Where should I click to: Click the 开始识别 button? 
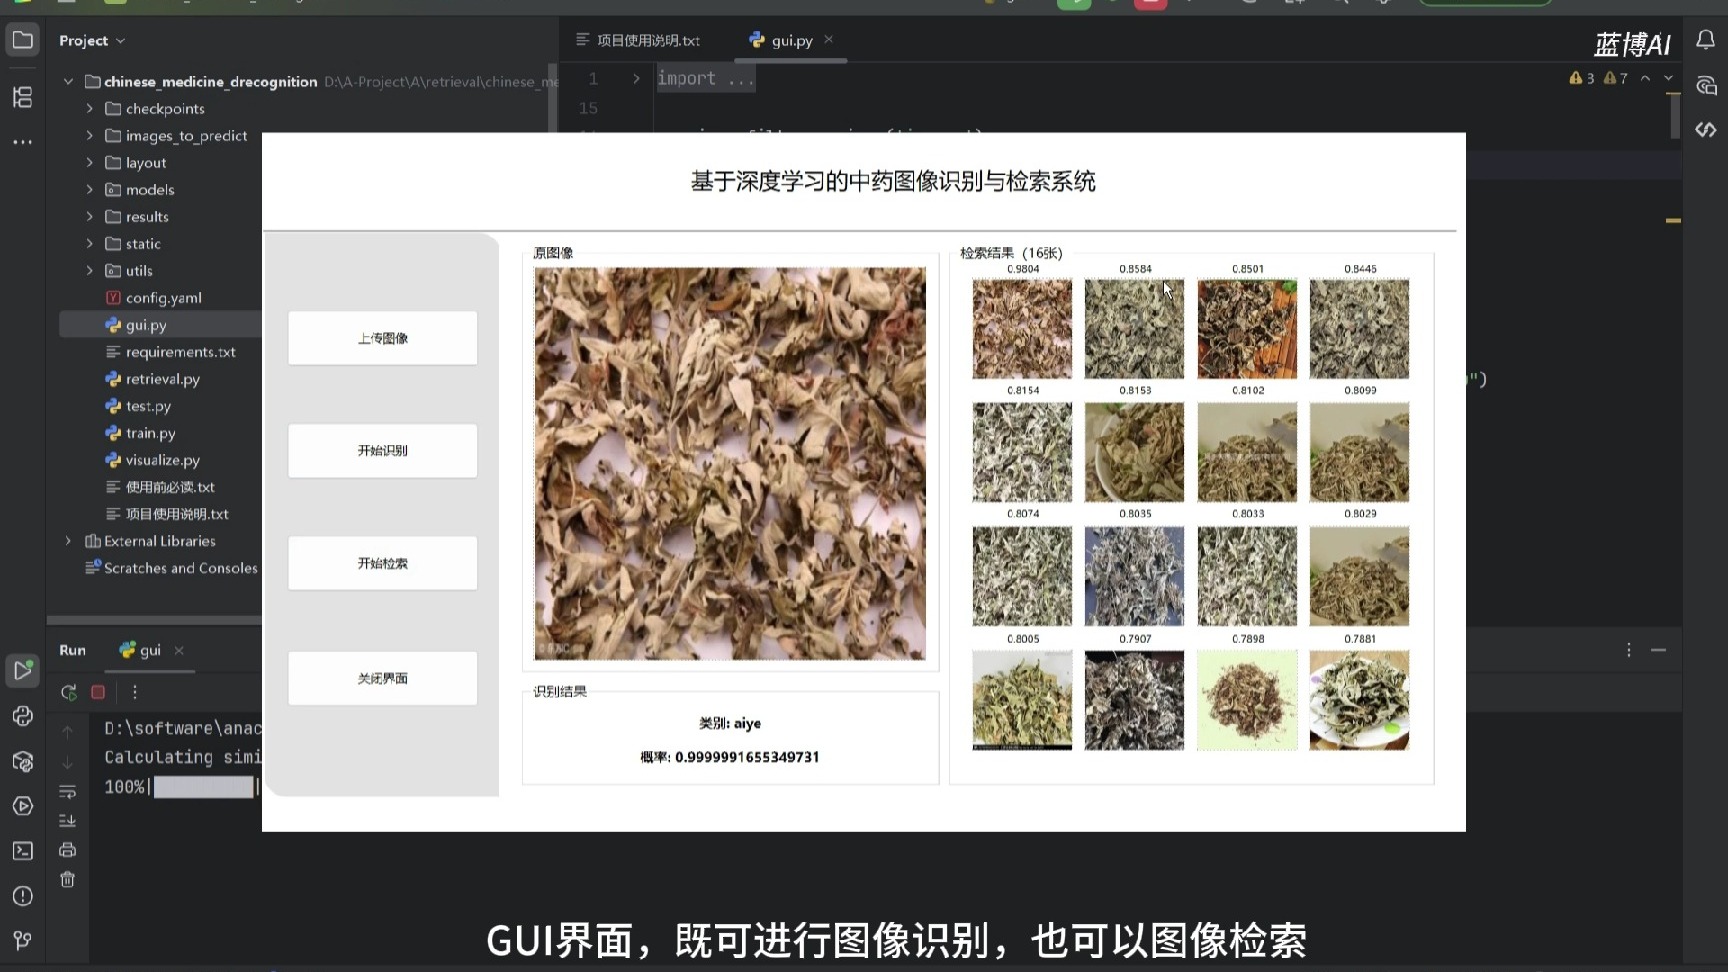click(383, 451)
